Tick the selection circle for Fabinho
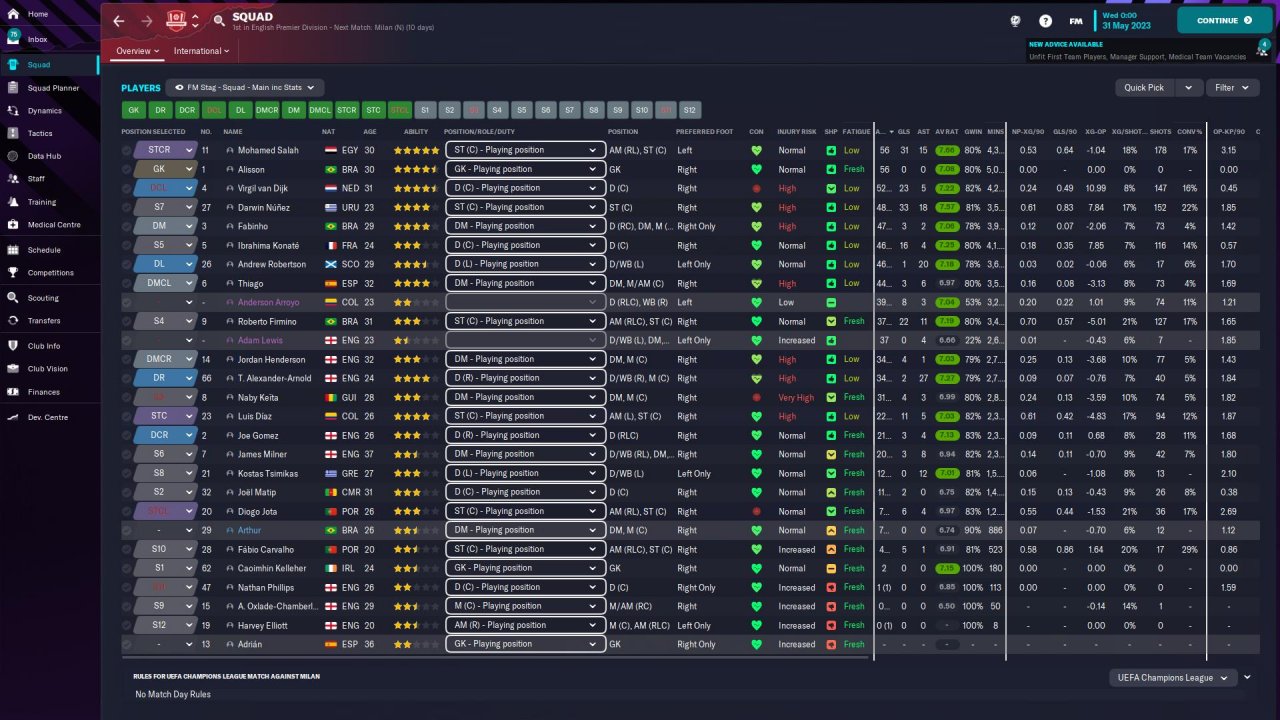 point(127,226)
